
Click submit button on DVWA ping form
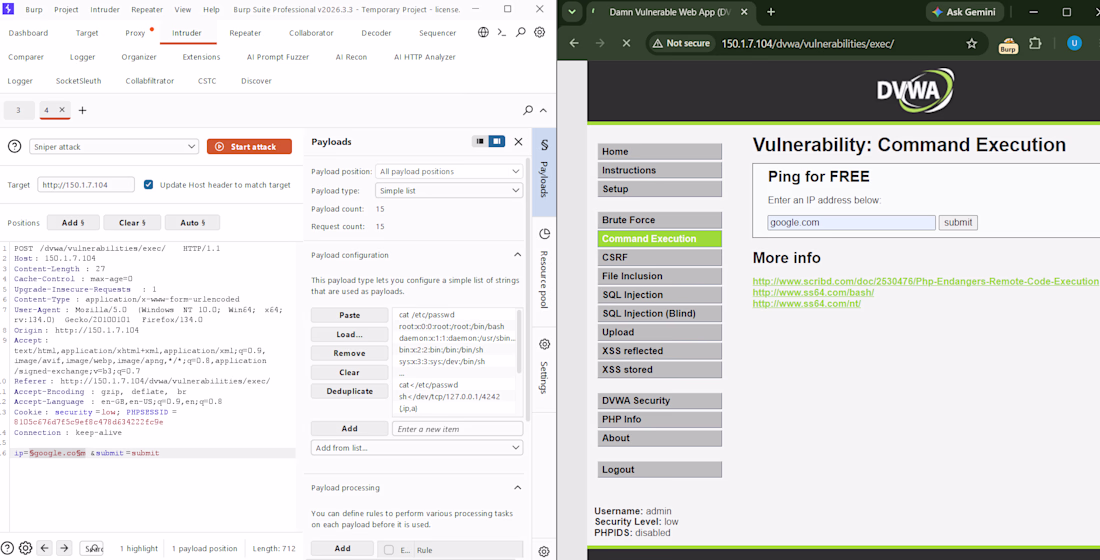click(x=958, y=222)
